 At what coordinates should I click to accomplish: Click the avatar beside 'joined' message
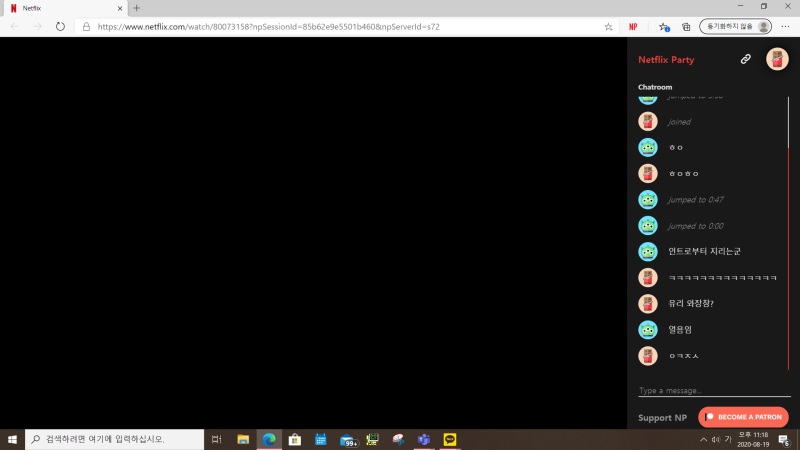pos(648,121)
